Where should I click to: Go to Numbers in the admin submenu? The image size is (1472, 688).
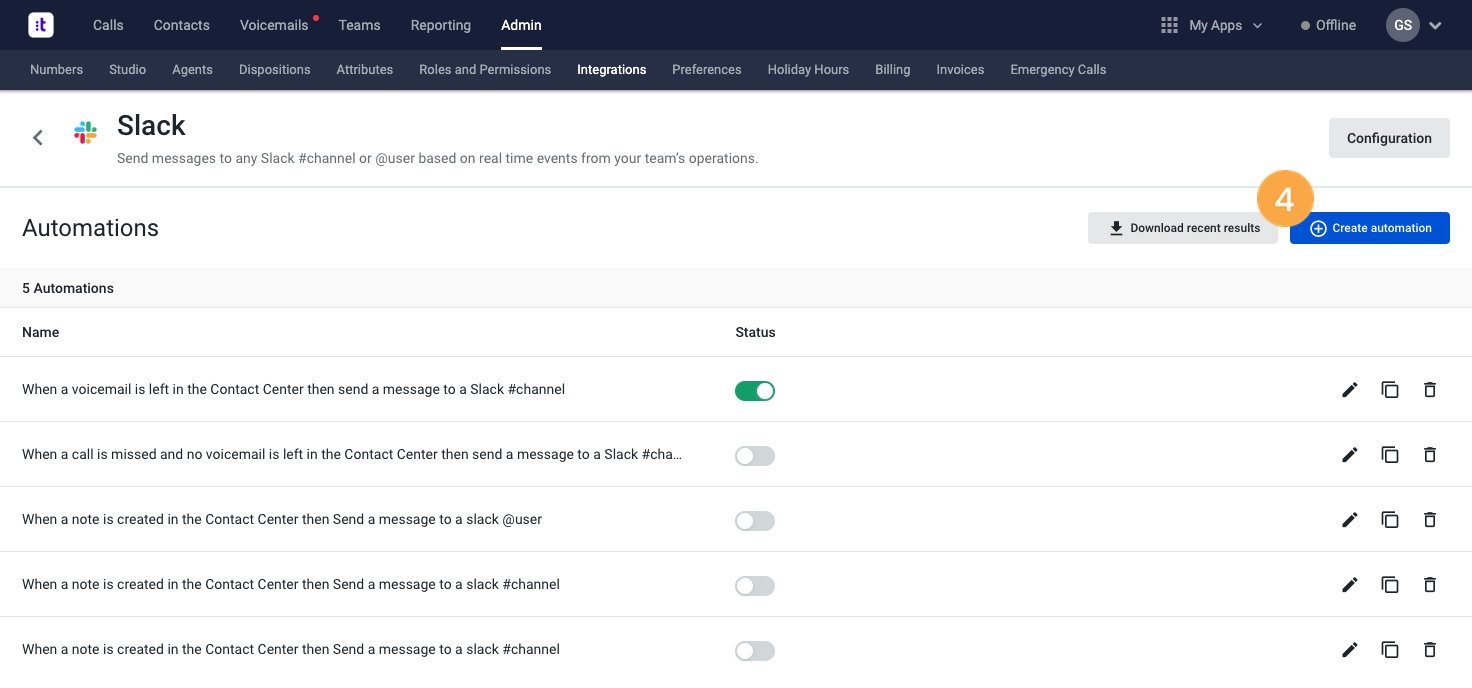tap(56, 70)
